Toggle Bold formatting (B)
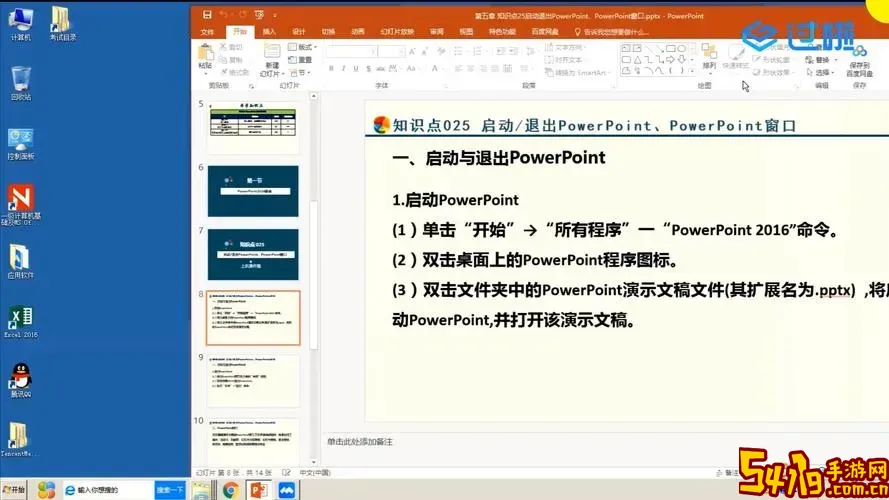The width and height of the screenshot is (889, 500). coord(331,69)
